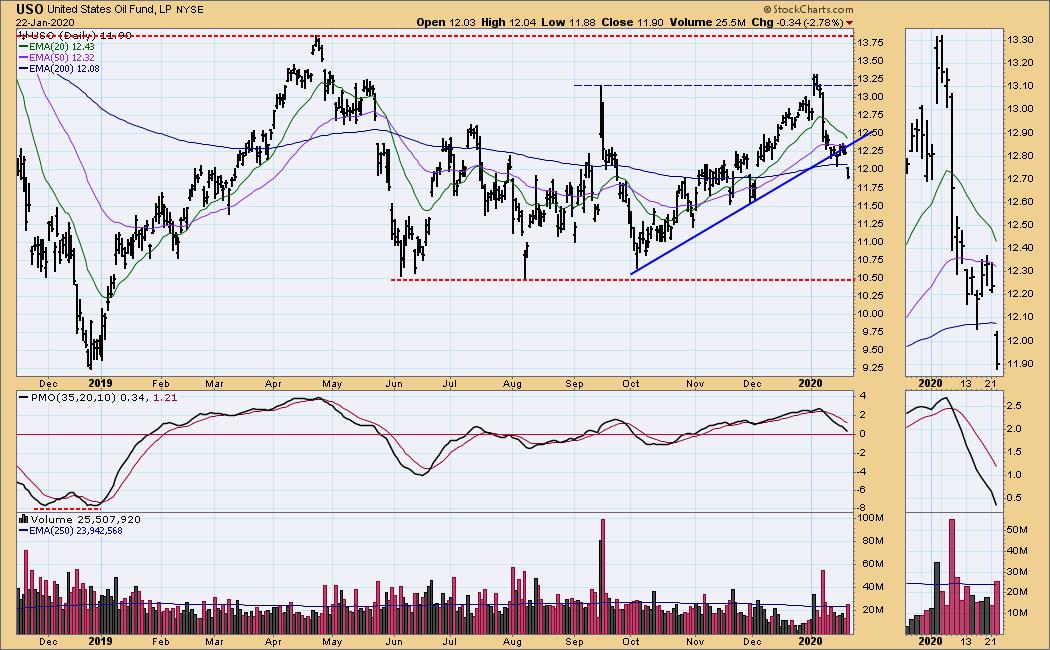
Task: Click the 12.70 label on the zoomed chart axis
Action: [x=1019, y=179]
